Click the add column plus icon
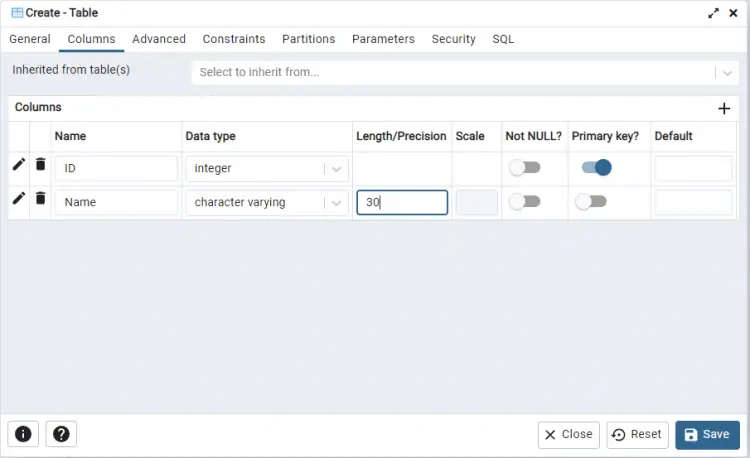The image size is (750, 458). [x=724, y=108]
